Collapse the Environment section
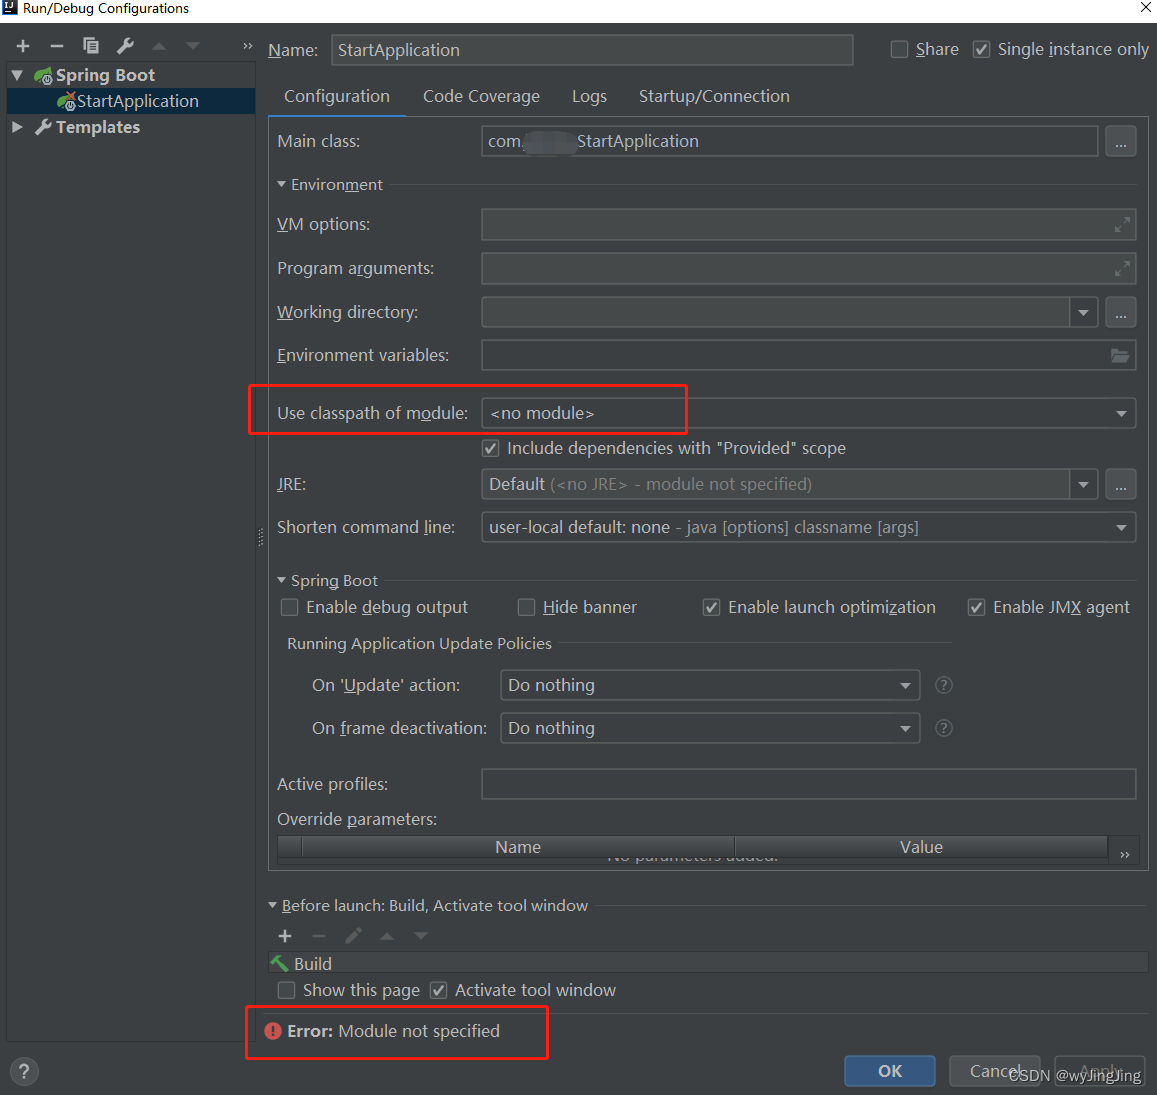This screenshot has width=1157, height=1095. pyautogui.click(x=281, y=184)
